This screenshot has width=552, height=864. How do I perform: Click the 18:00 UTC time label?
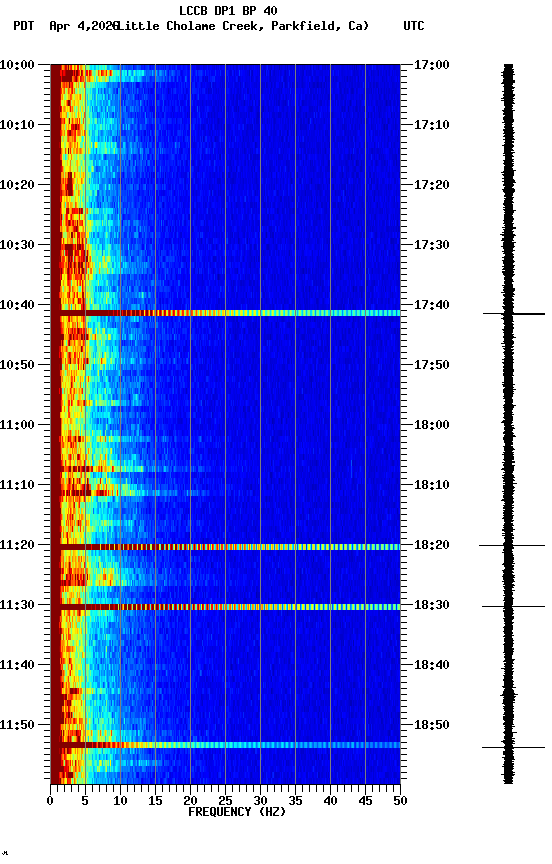[432, 425]
